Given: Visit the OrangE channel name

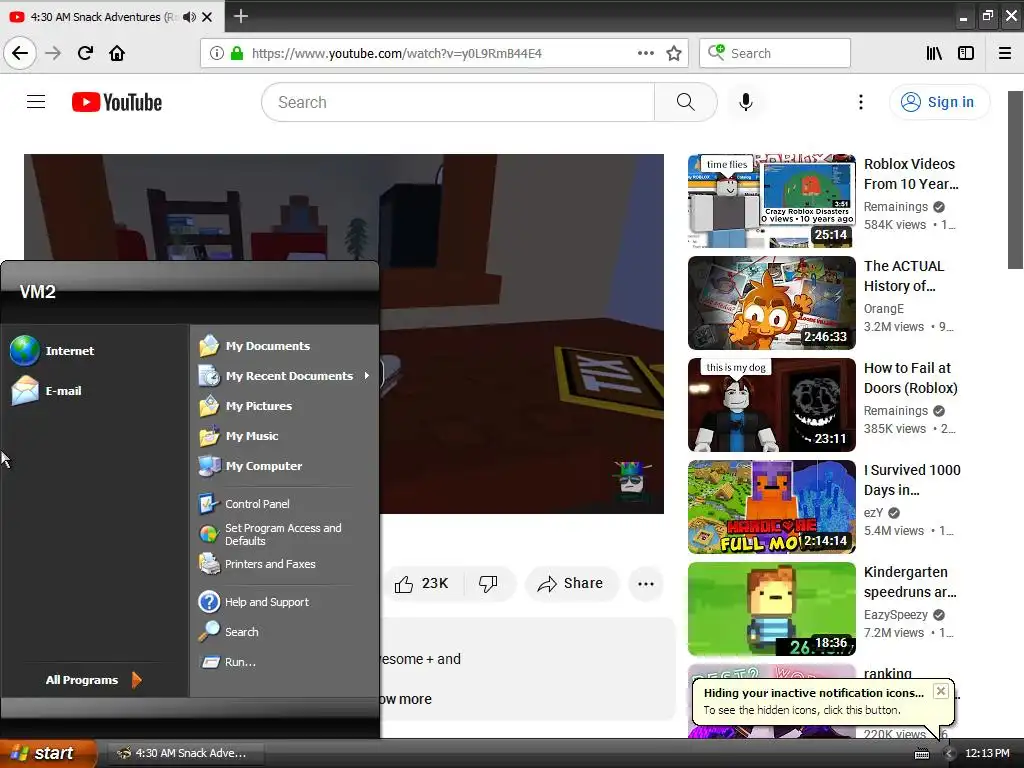Looking at the screenshot, I should (884, 309).
